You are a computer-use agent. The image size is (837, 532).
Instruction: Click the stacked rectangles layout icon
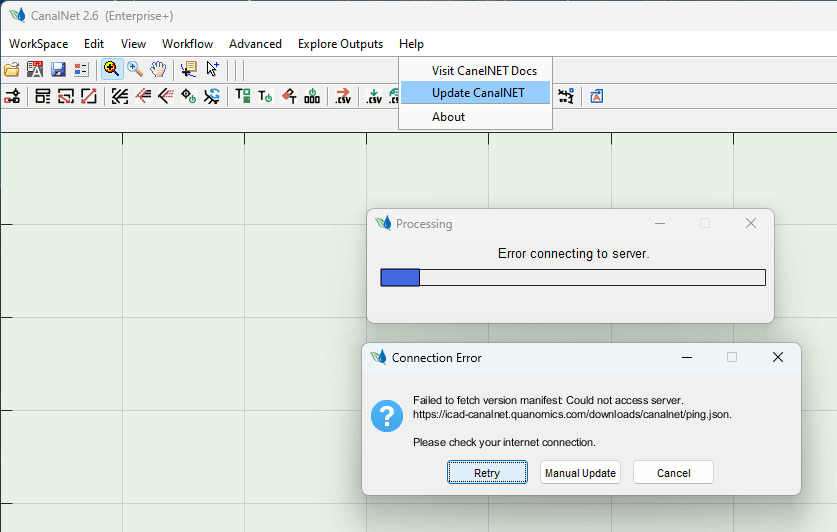click(x=43, y=97)
